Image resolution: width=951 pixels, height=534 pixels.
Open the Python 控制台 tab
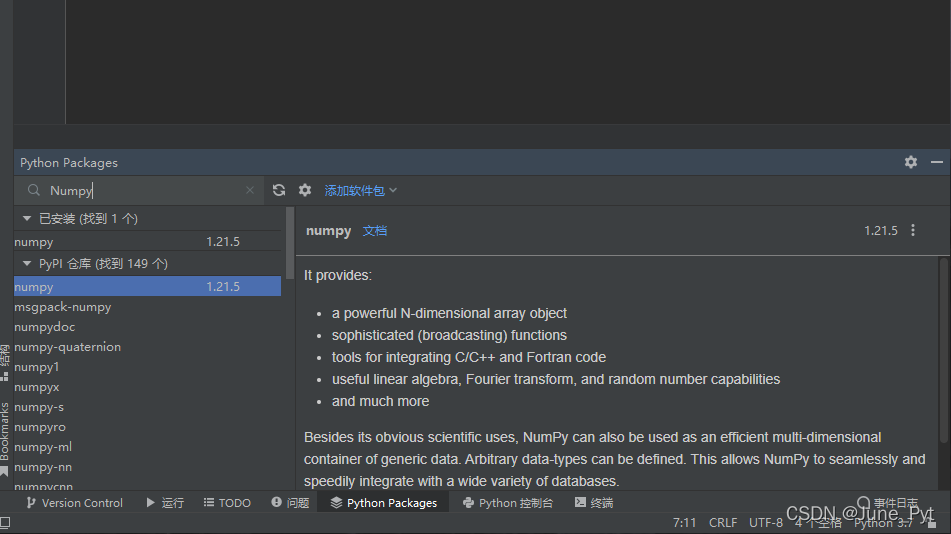point(507,503)
